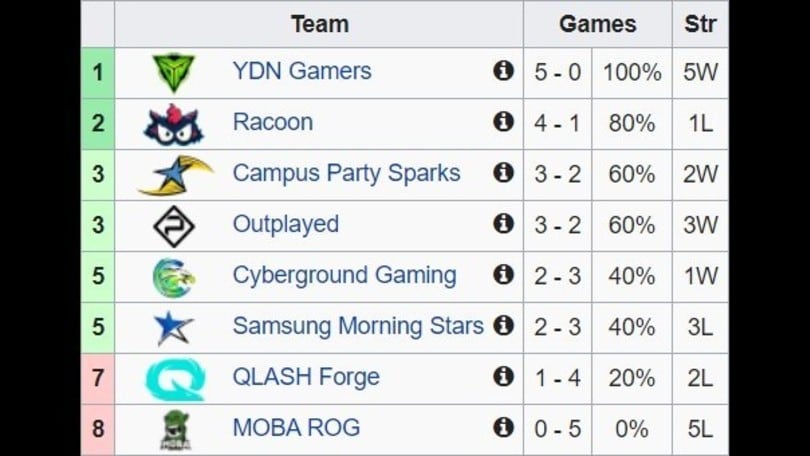Image resolution: width=810 pixels, height=456 pixels.
Task: Click the Racoon team mascot logo
Action: pyautogui.click(x=174, y=124)
